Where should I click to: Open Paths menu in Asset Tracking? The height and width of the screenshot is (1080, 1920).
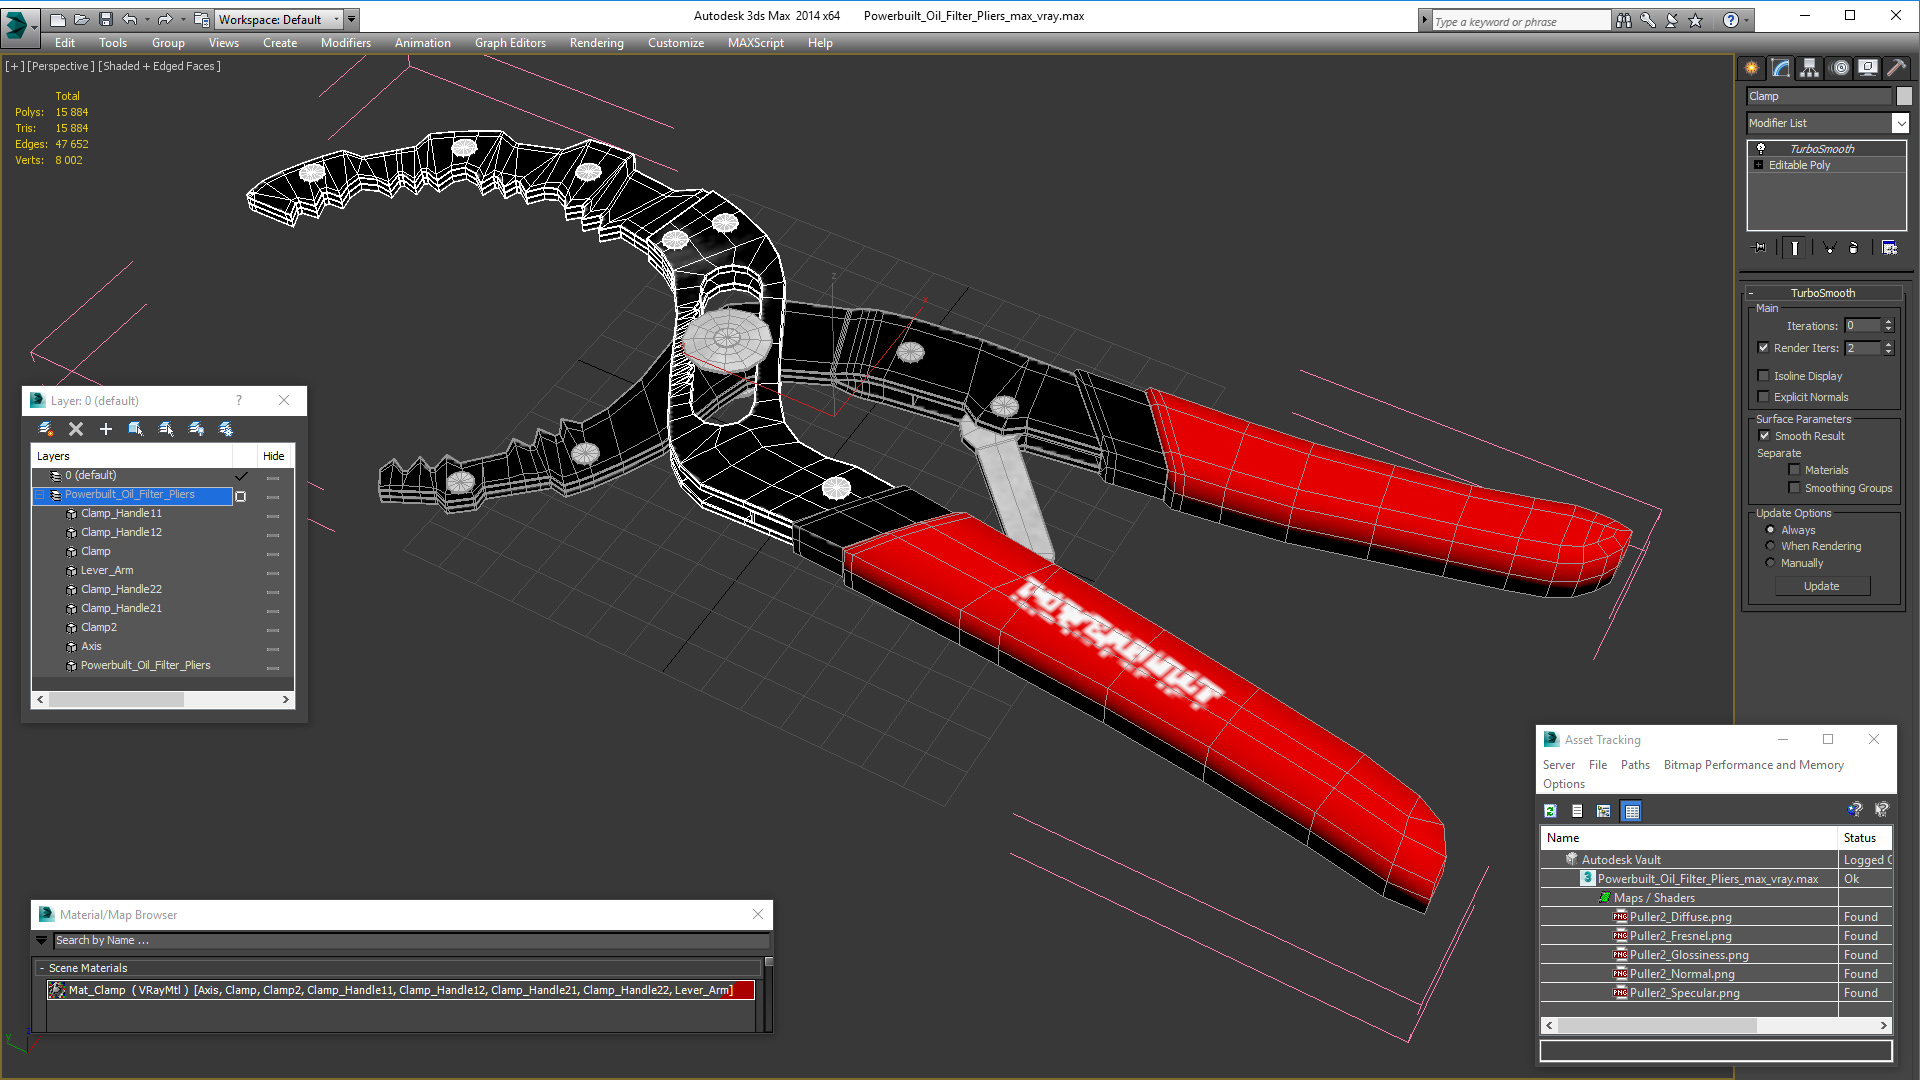coord(1635,765)
